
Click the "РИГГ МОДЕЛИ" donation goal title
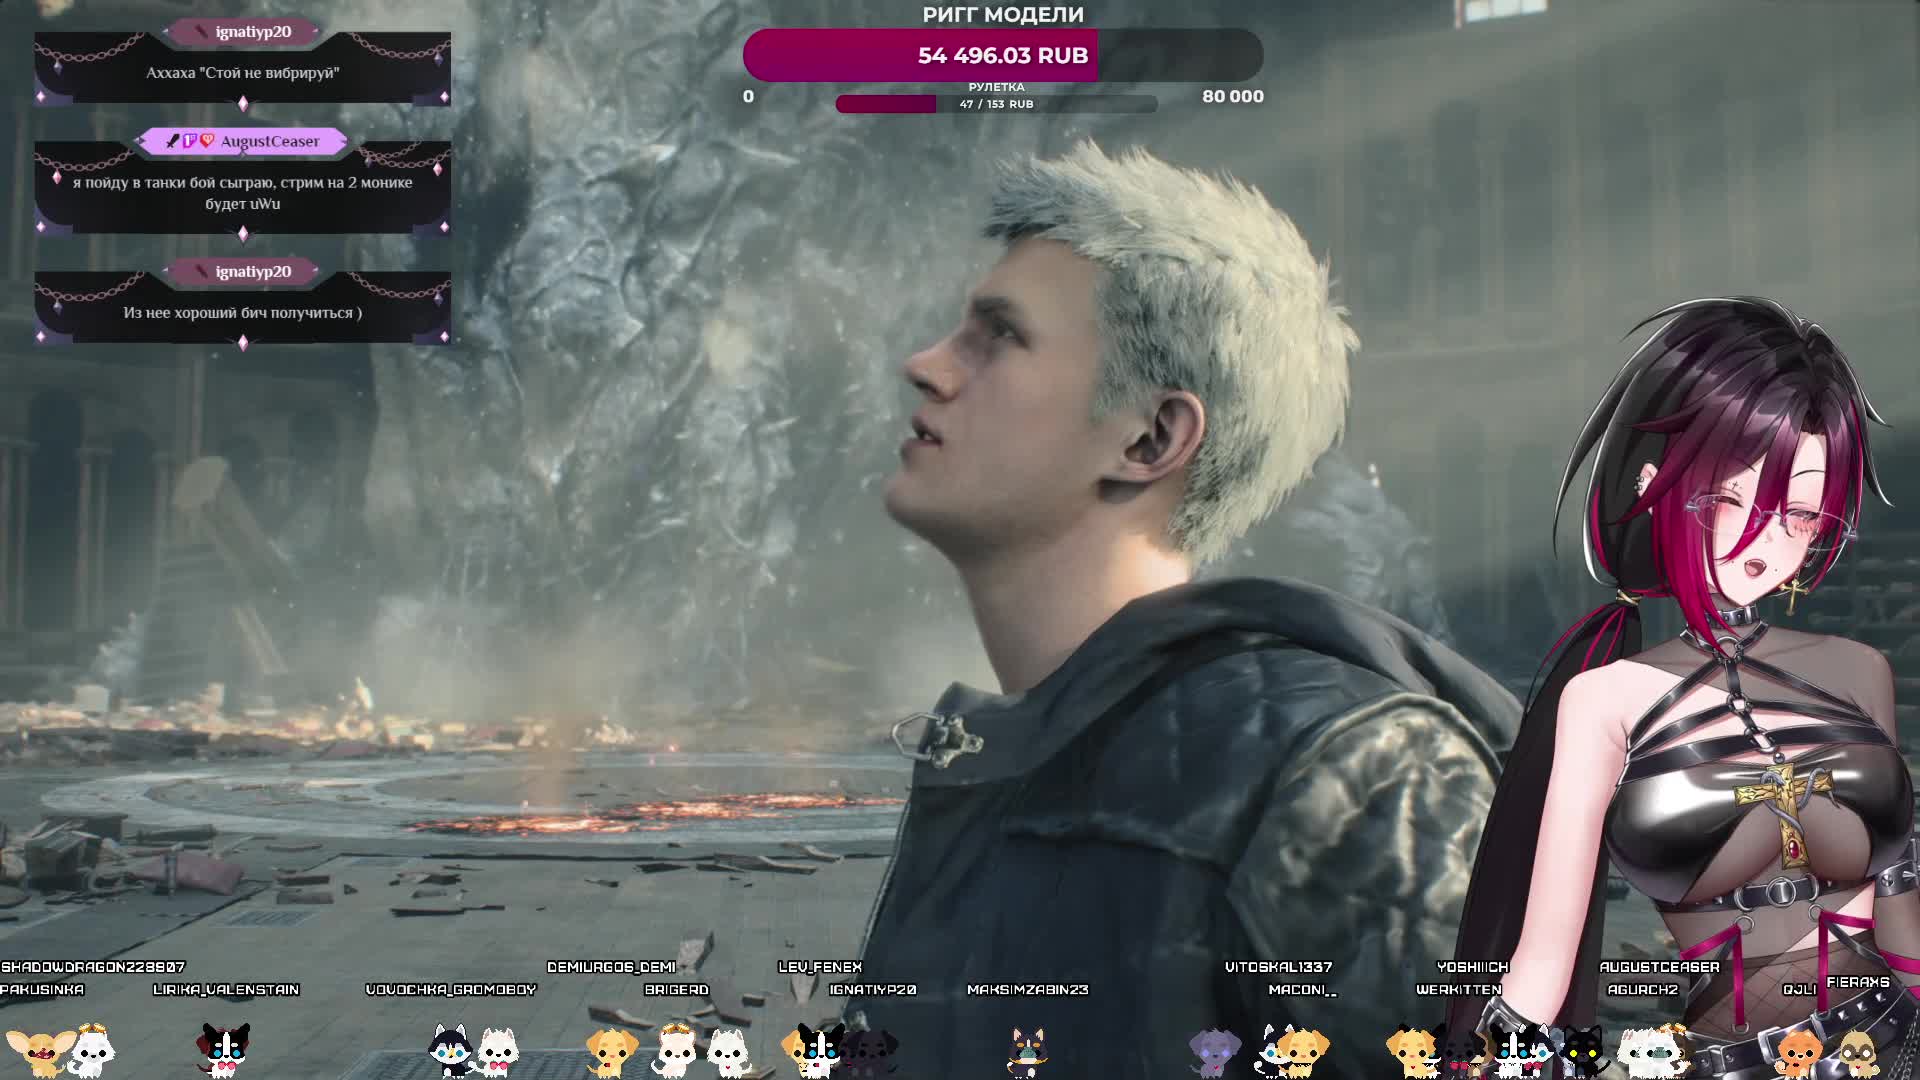[1003, 15]
